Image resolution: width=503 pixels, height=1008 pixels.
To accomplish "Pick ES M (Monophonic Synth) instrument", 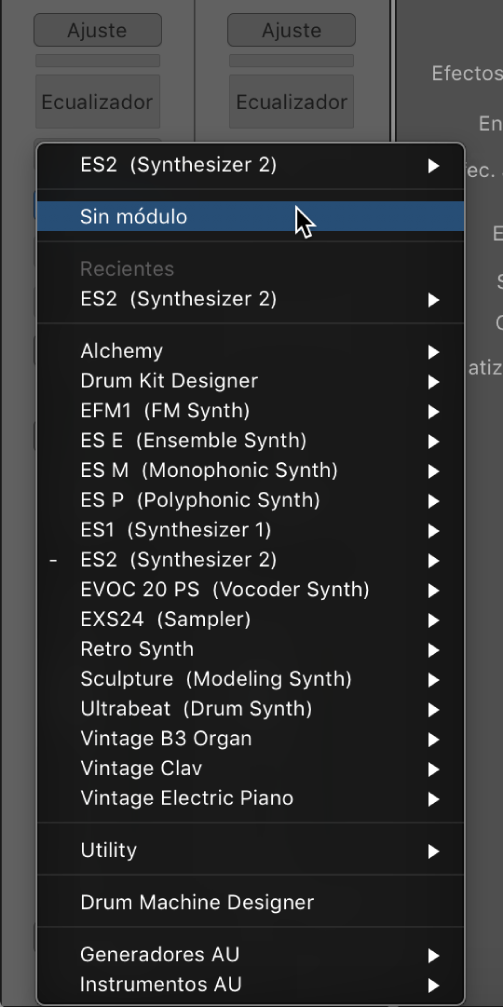I will coord(250,470).
